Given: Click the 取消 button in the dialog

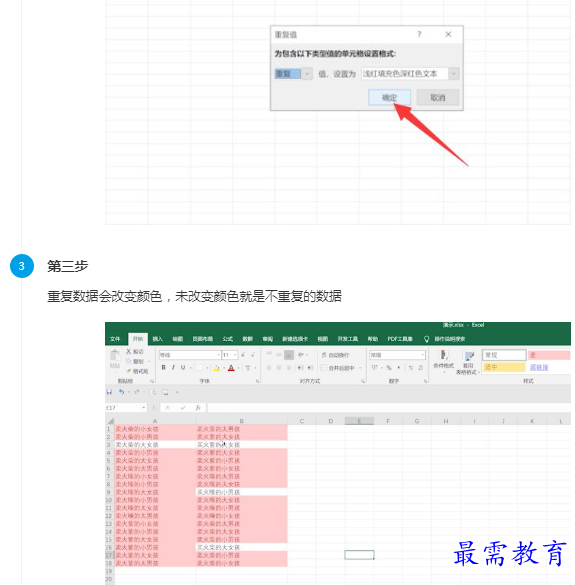Looking at the screenshot, I should coord(438,98).
